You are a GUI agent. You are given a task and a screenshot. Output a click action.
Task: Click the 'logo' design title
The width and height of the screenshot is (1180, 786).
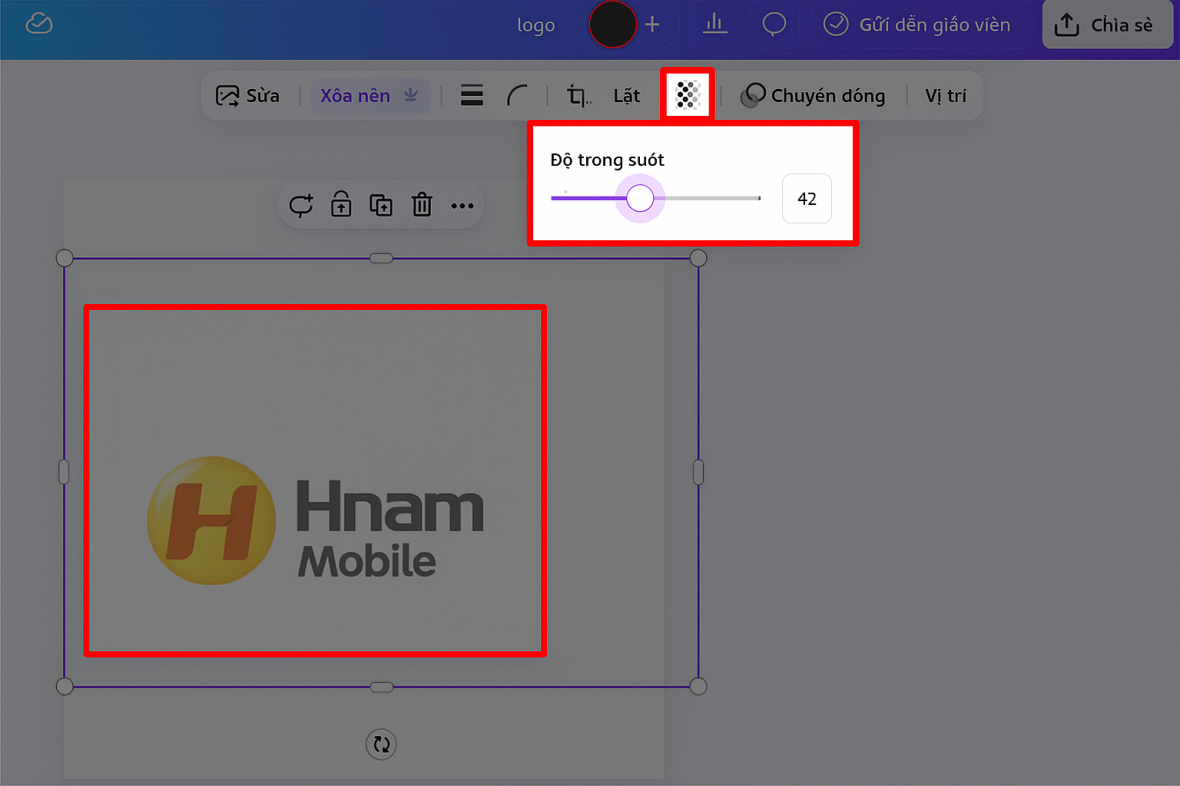536,25
